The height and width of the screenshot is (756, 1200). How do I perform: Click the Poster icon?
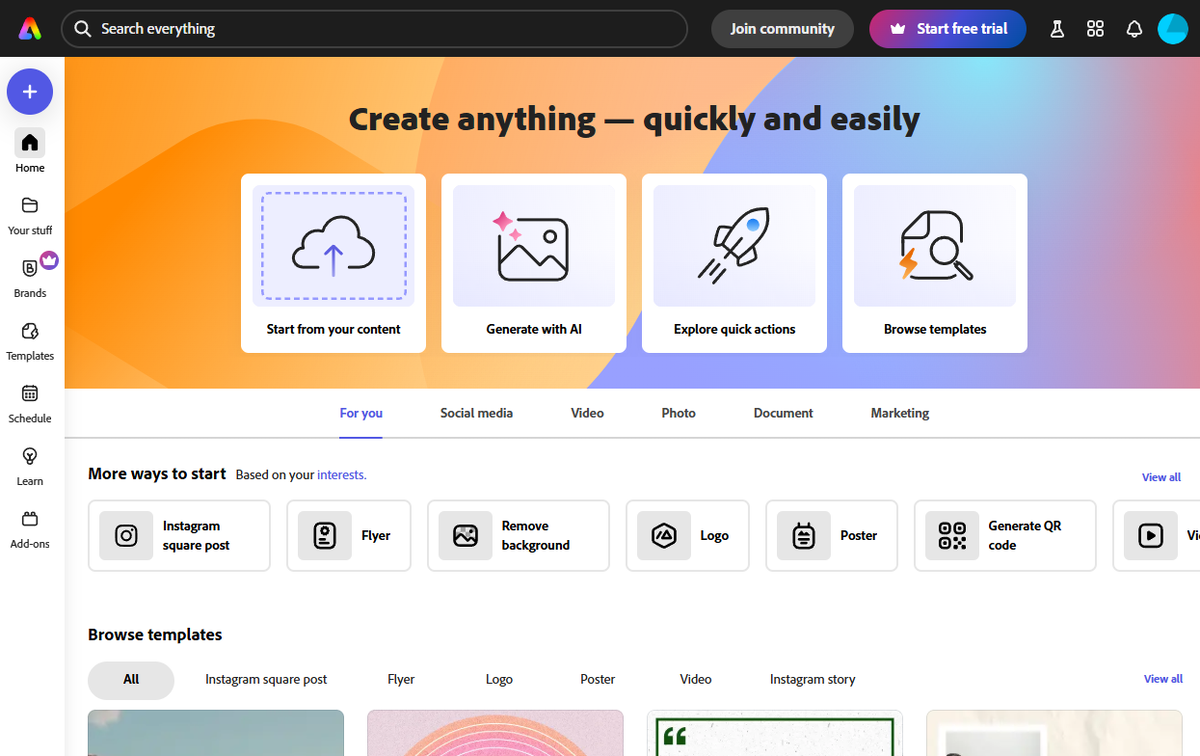[804, 536]
